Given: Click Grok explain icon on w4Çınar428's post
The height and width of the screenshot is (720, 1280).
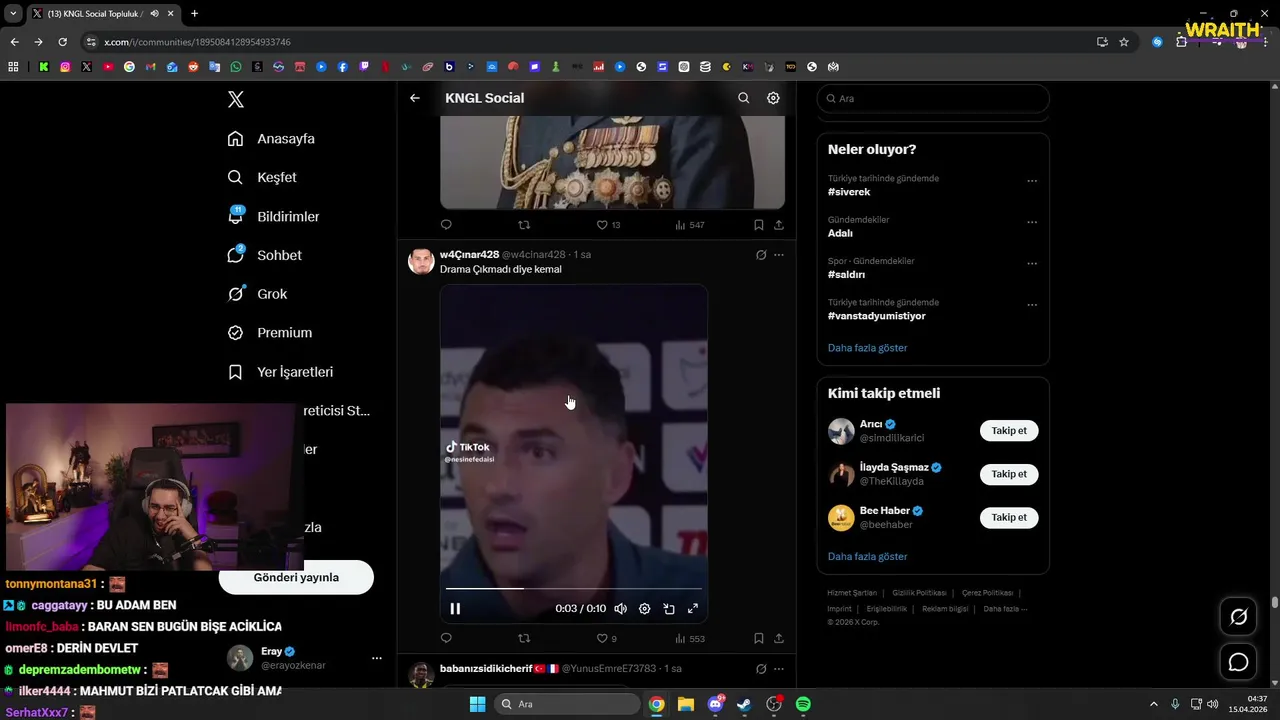Looking at the screenshot, I should click(761, 255).
